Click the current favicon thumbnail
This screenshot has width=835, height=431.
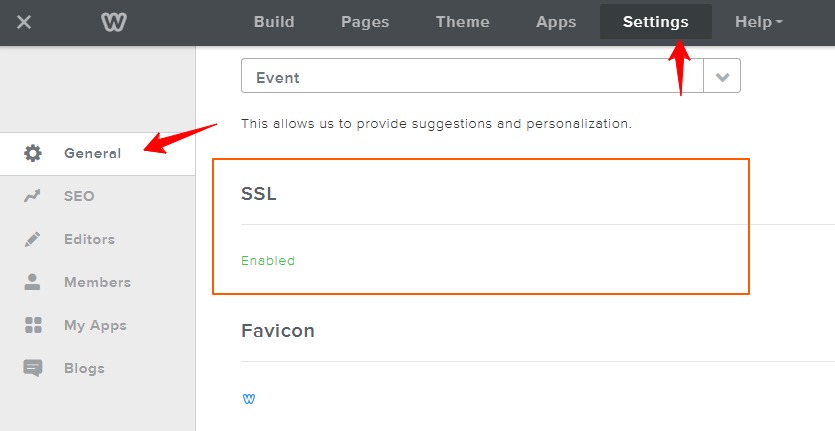249,399
